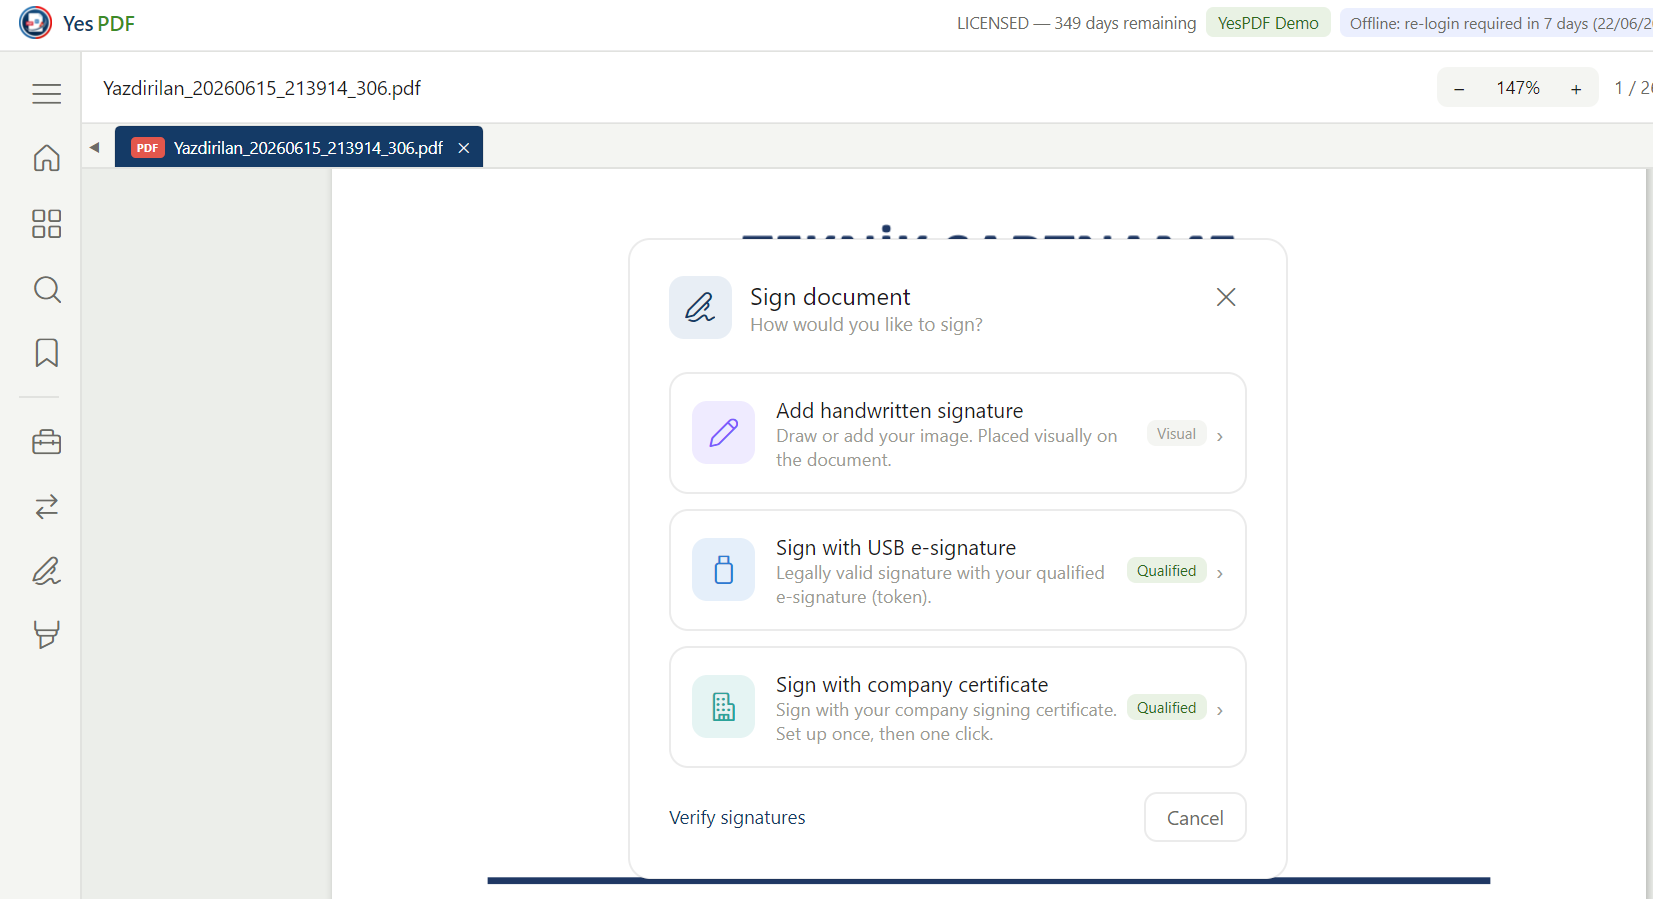The height and width of the screenshot is (899, 1653).
Task: Choose Sign with company certificate option
Action: 957,707
